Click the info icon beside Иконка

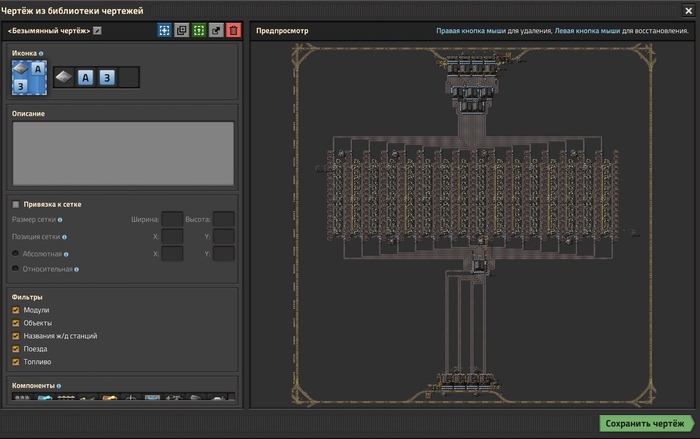(x=41, y=52)
